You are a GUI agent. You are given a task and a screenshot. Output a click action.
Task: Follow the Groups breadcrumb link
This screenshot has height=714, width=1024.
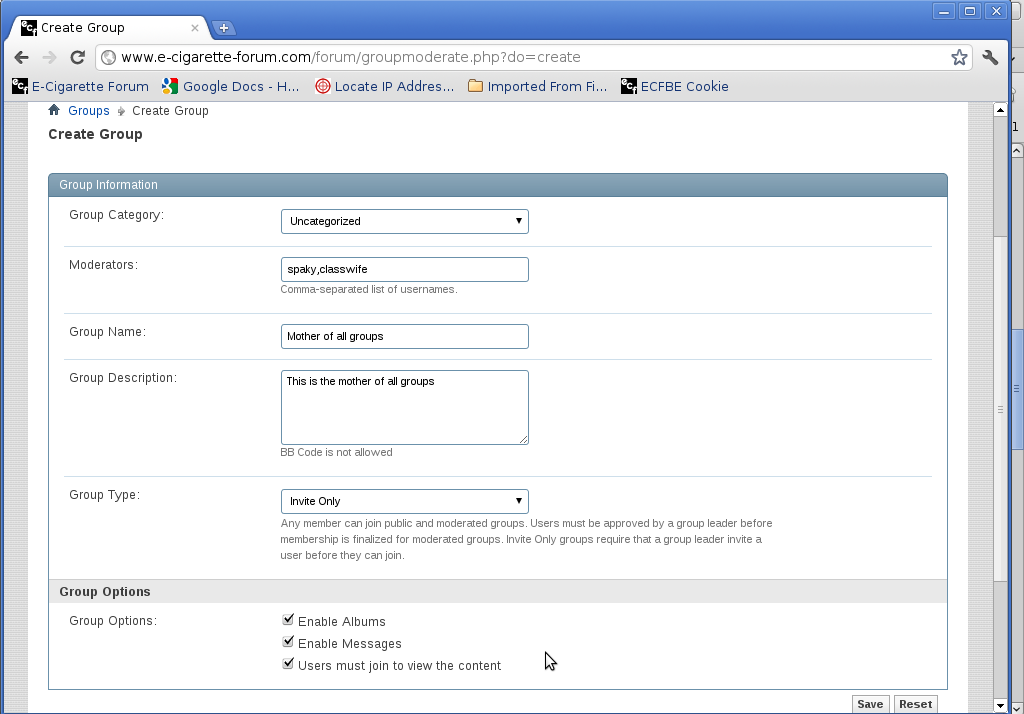pyautogui.click(x=89, y=110)
